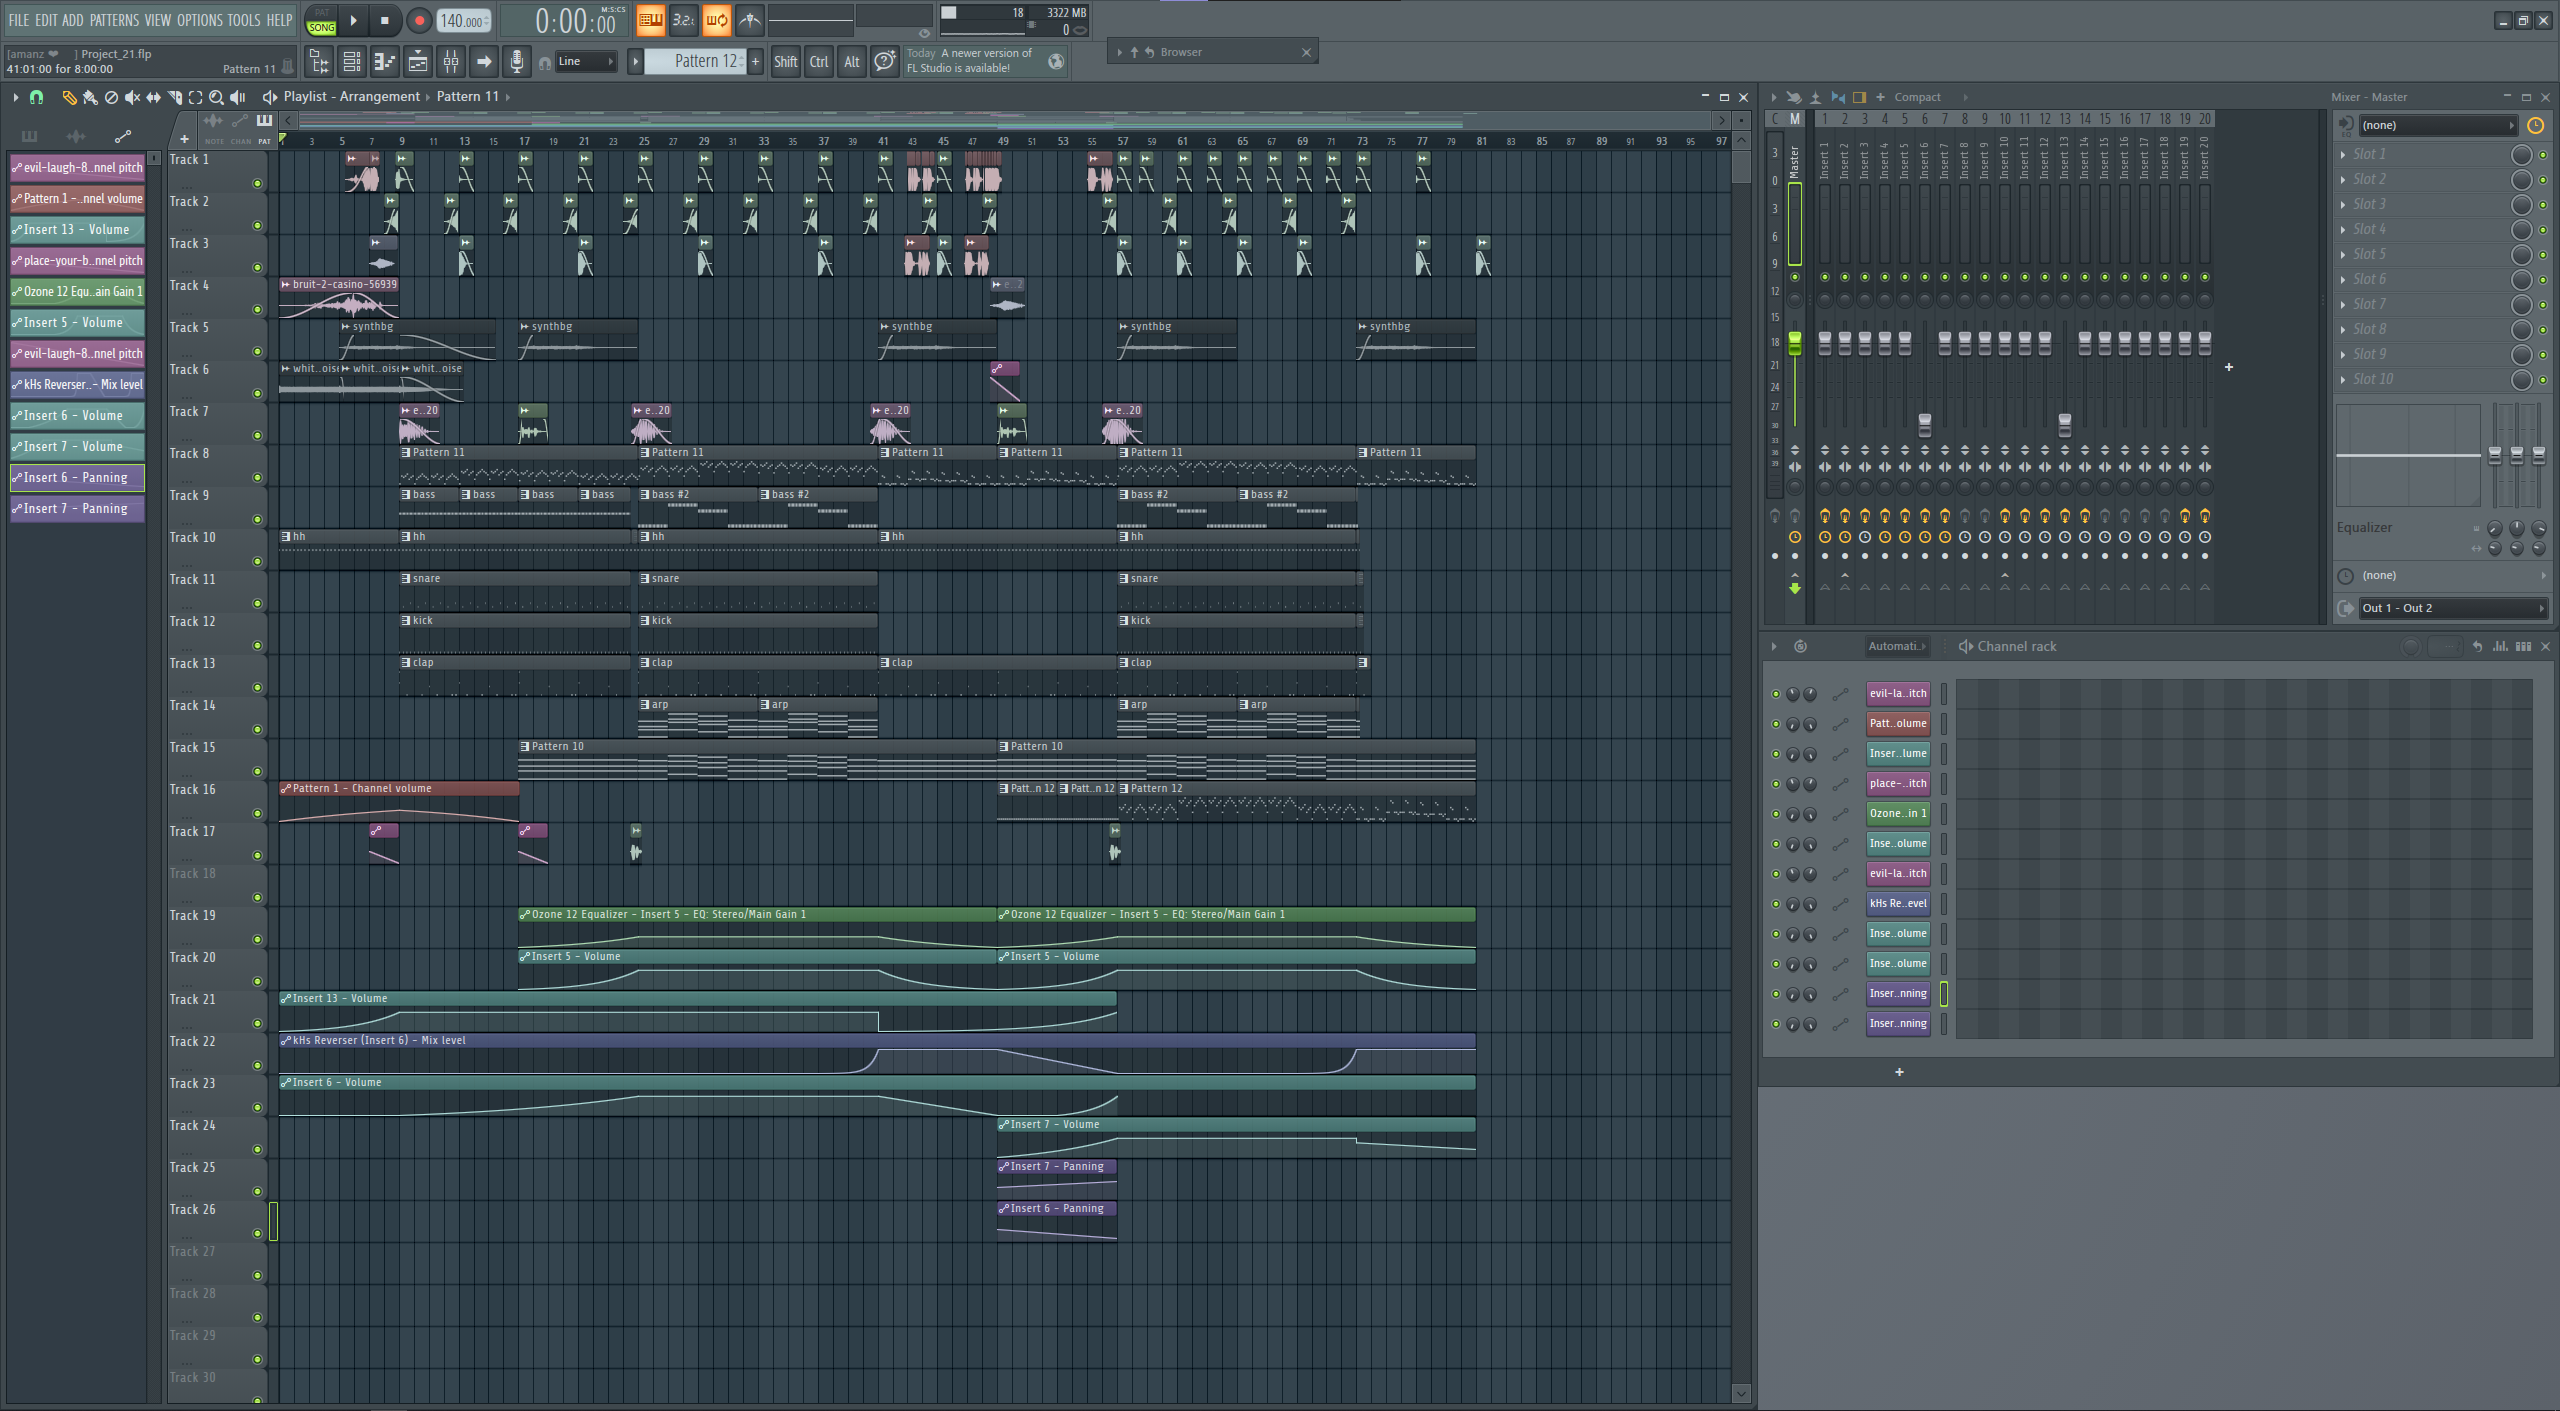Select the Slice tool in playlist toolbar
The width and height of the screenshot is (2560, 1411).
coord(175,97)
